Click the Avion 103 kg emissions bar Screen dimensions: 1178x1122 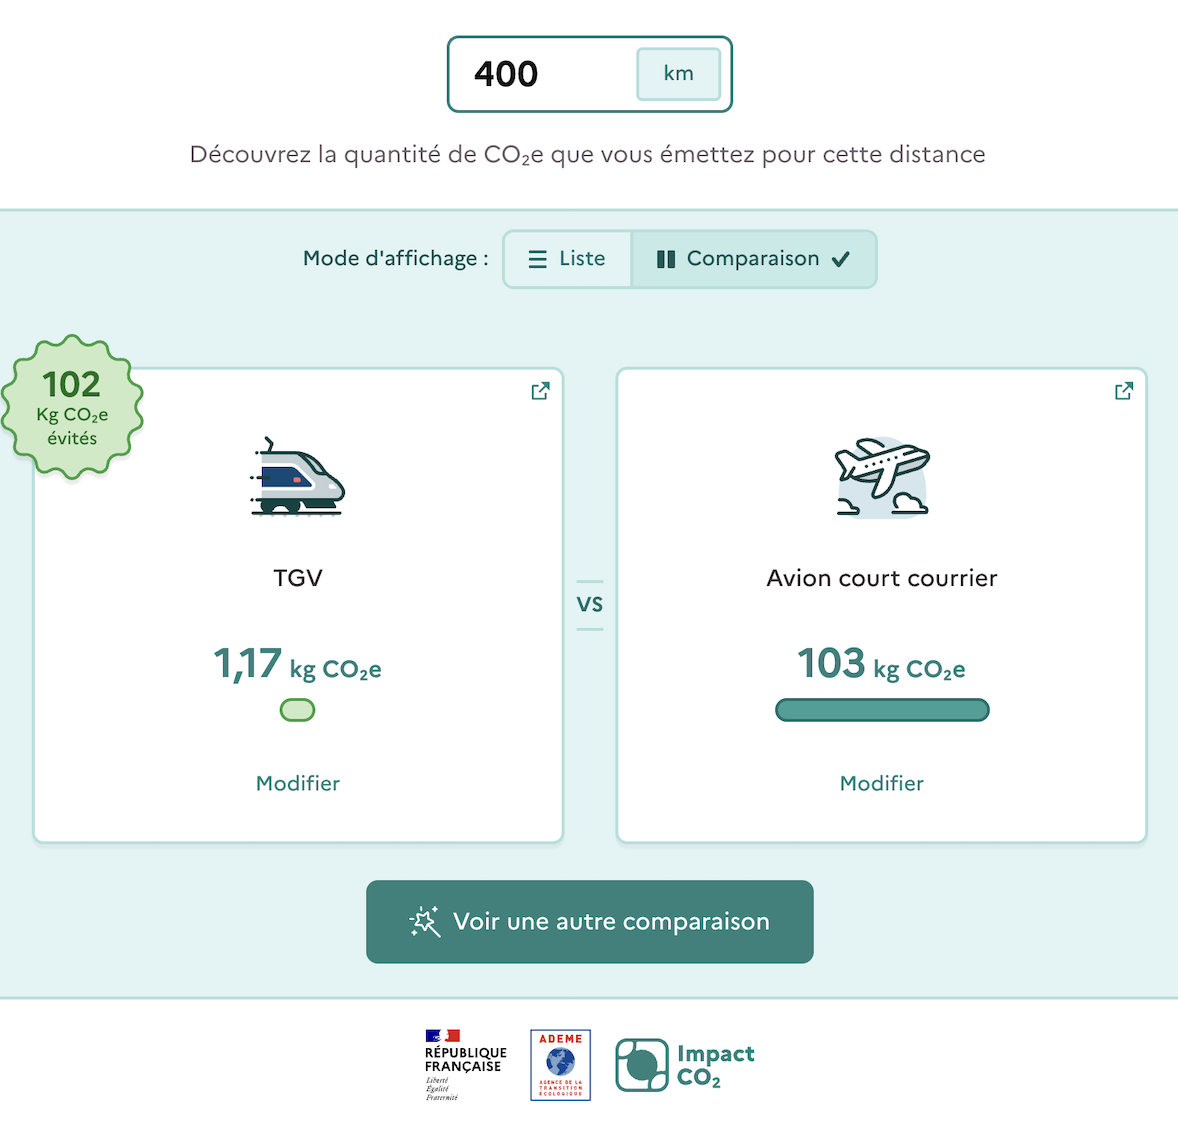881,710
